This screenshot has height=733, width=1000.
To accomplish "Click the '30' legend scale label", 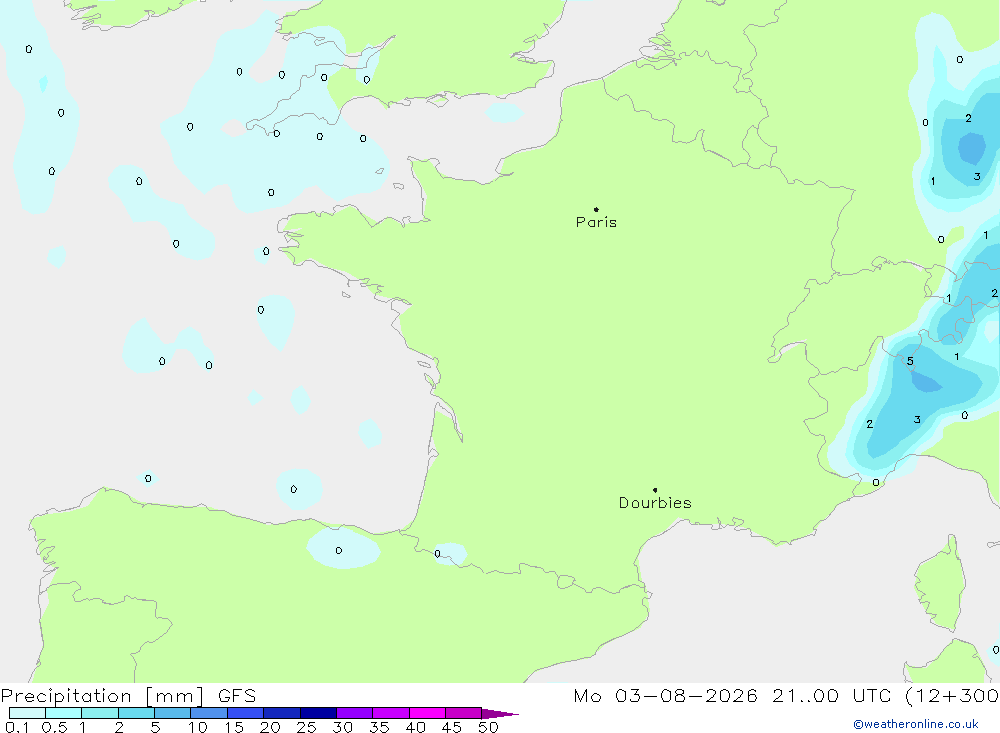I will pyautogui.click(x=343, y=727).
